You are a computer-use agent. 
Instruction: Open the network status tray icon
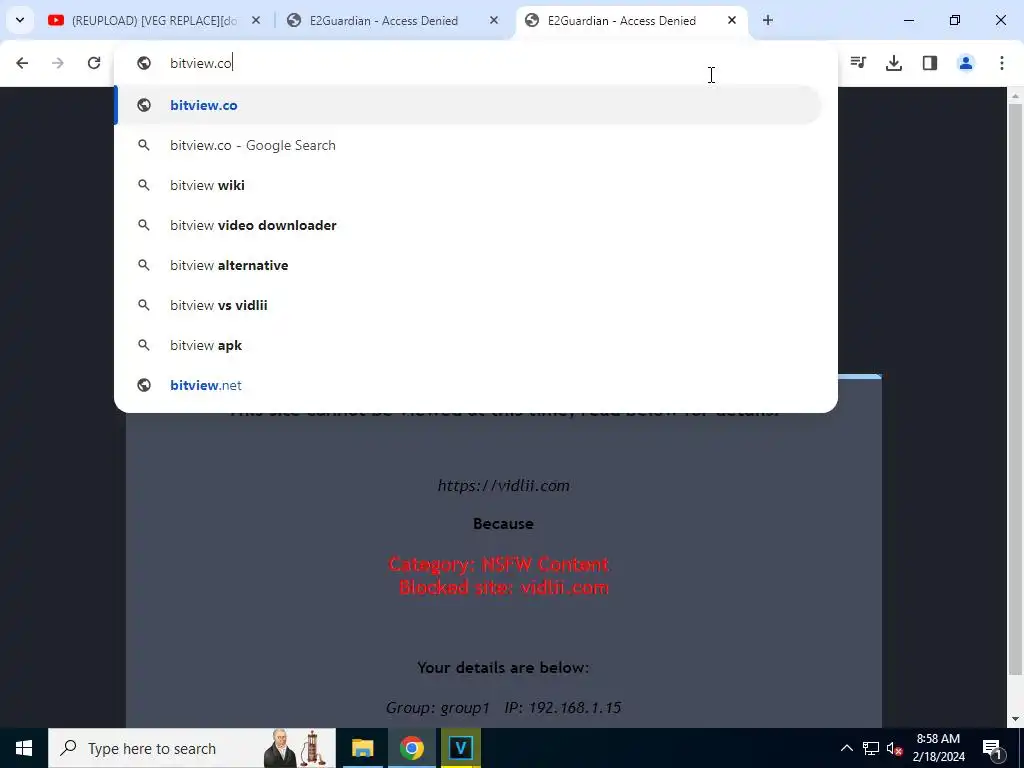(x=871, y=748)
